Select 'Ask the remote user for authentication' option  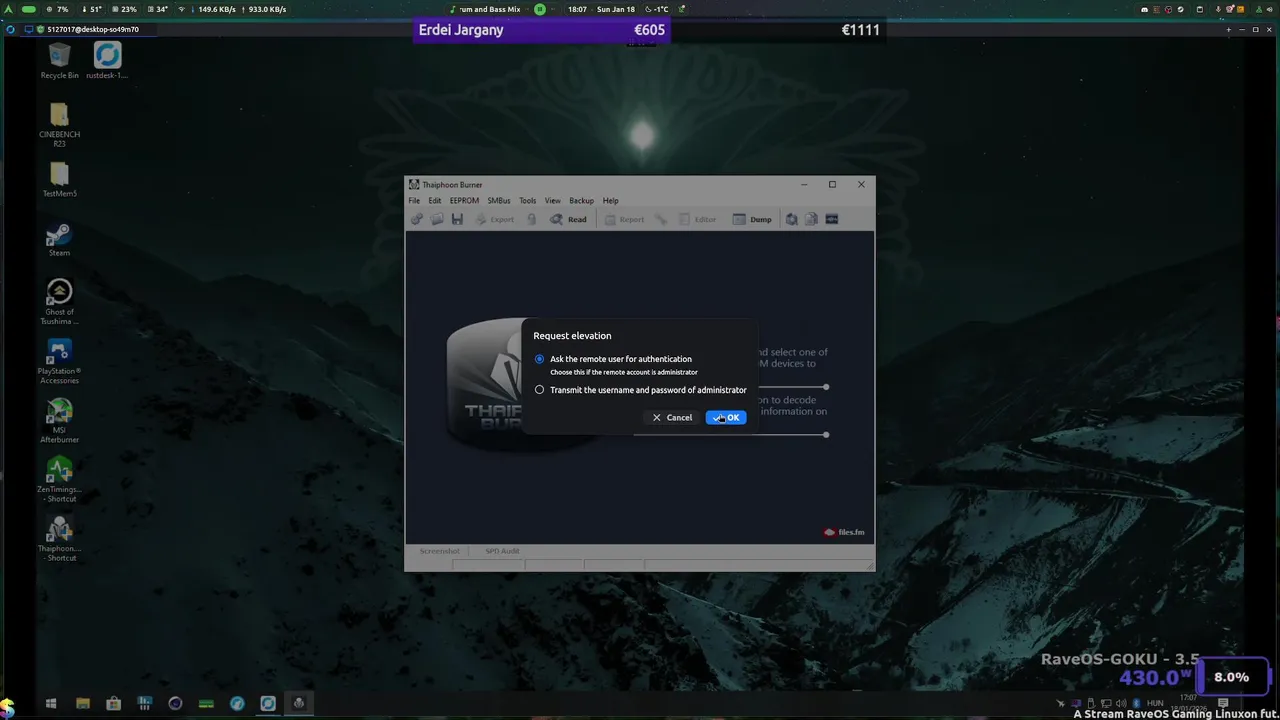coord(539,359)
